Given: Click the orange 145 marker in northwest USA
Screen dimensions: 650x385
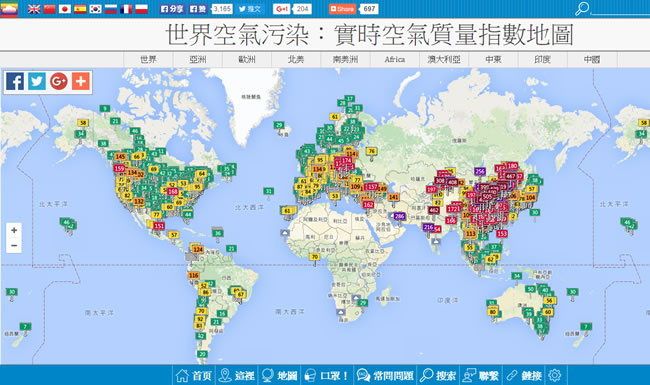Looking at the screenshot, I should [120, 156].
